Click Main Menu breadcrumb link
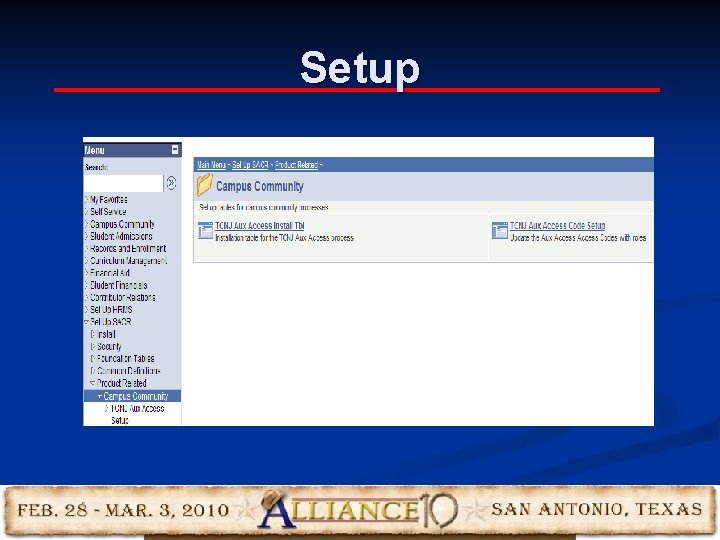The width and height of the screenshot is (720, 540). point(211,165)
